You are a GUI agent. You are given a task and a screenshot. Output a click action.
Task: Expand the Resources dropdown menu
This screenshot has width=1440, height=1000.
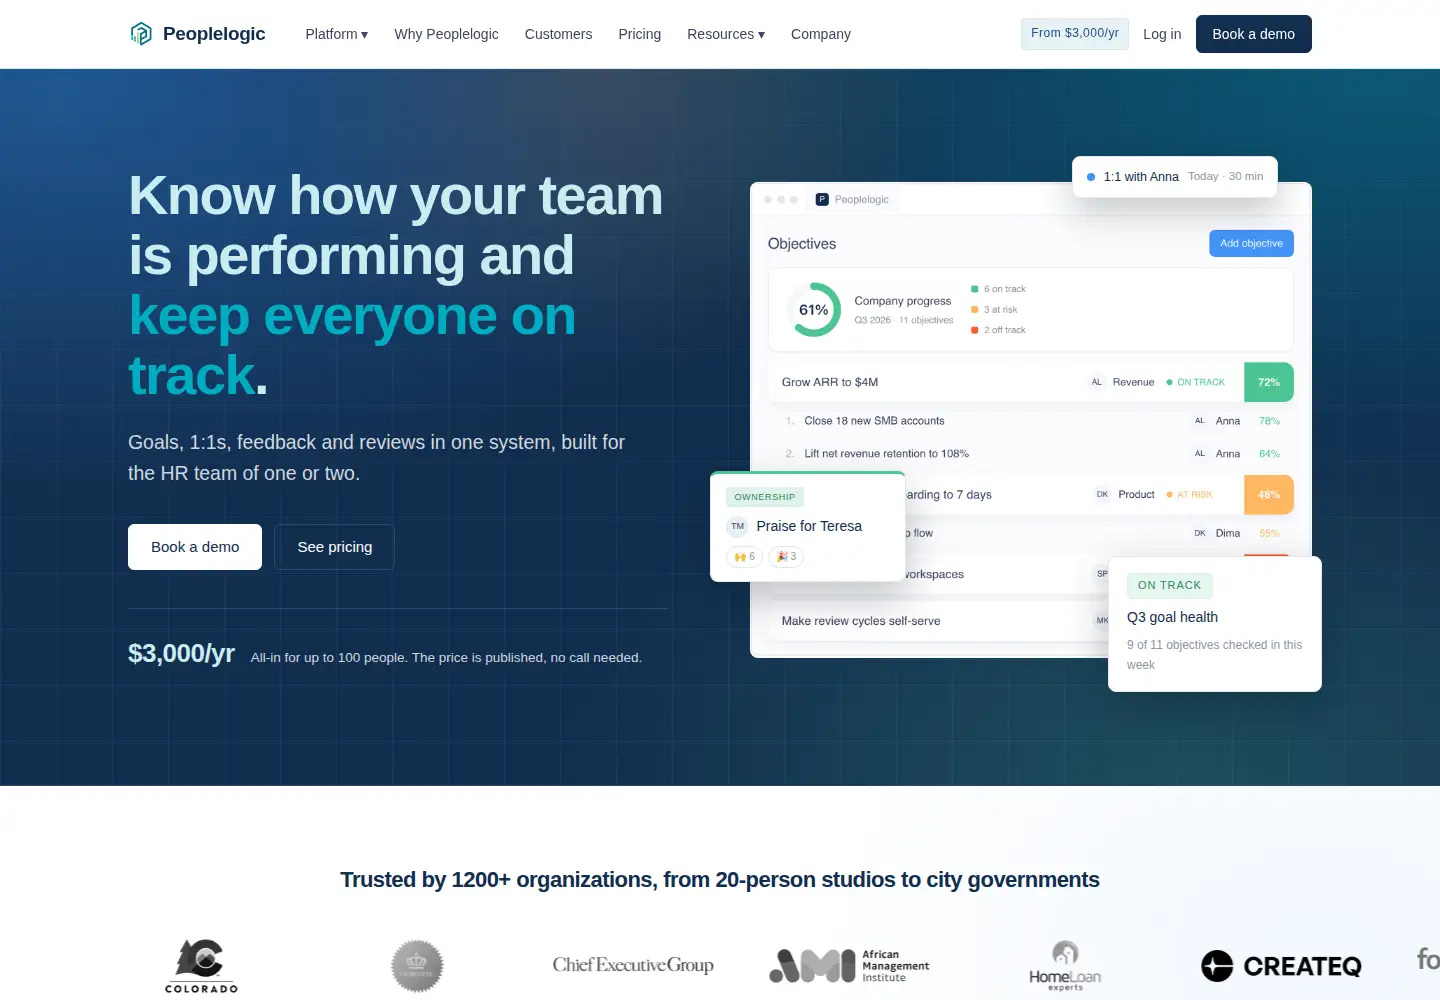pos(726,34)
